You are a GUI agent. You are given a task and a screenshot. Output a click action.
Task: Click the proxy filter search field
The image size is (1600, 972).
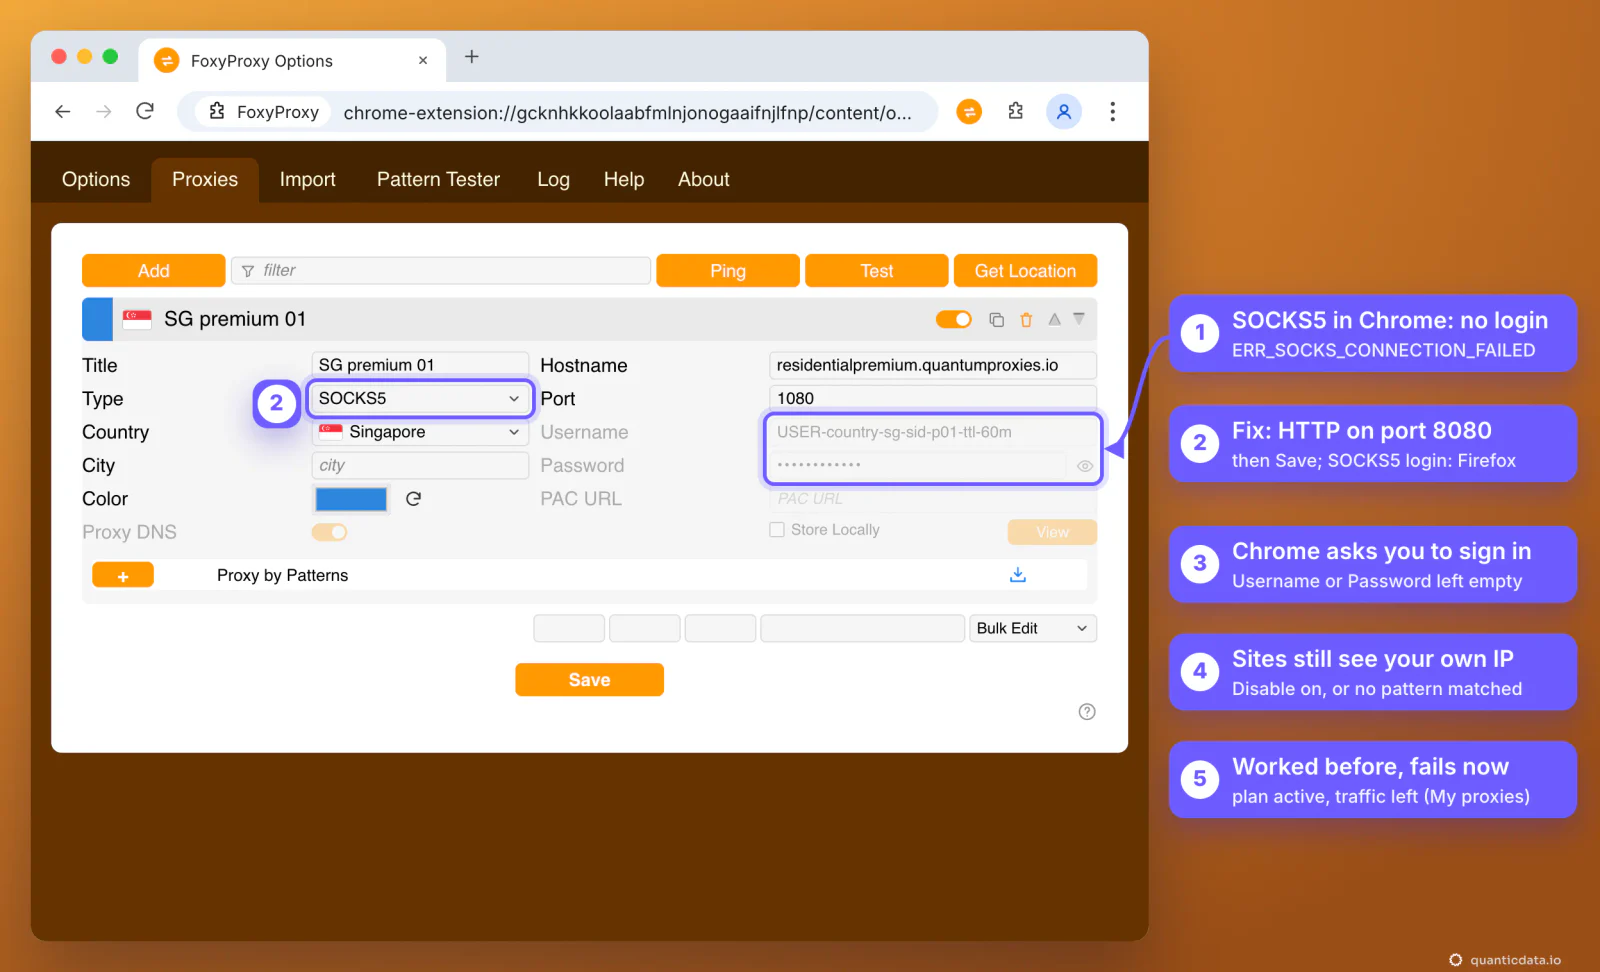441,271
